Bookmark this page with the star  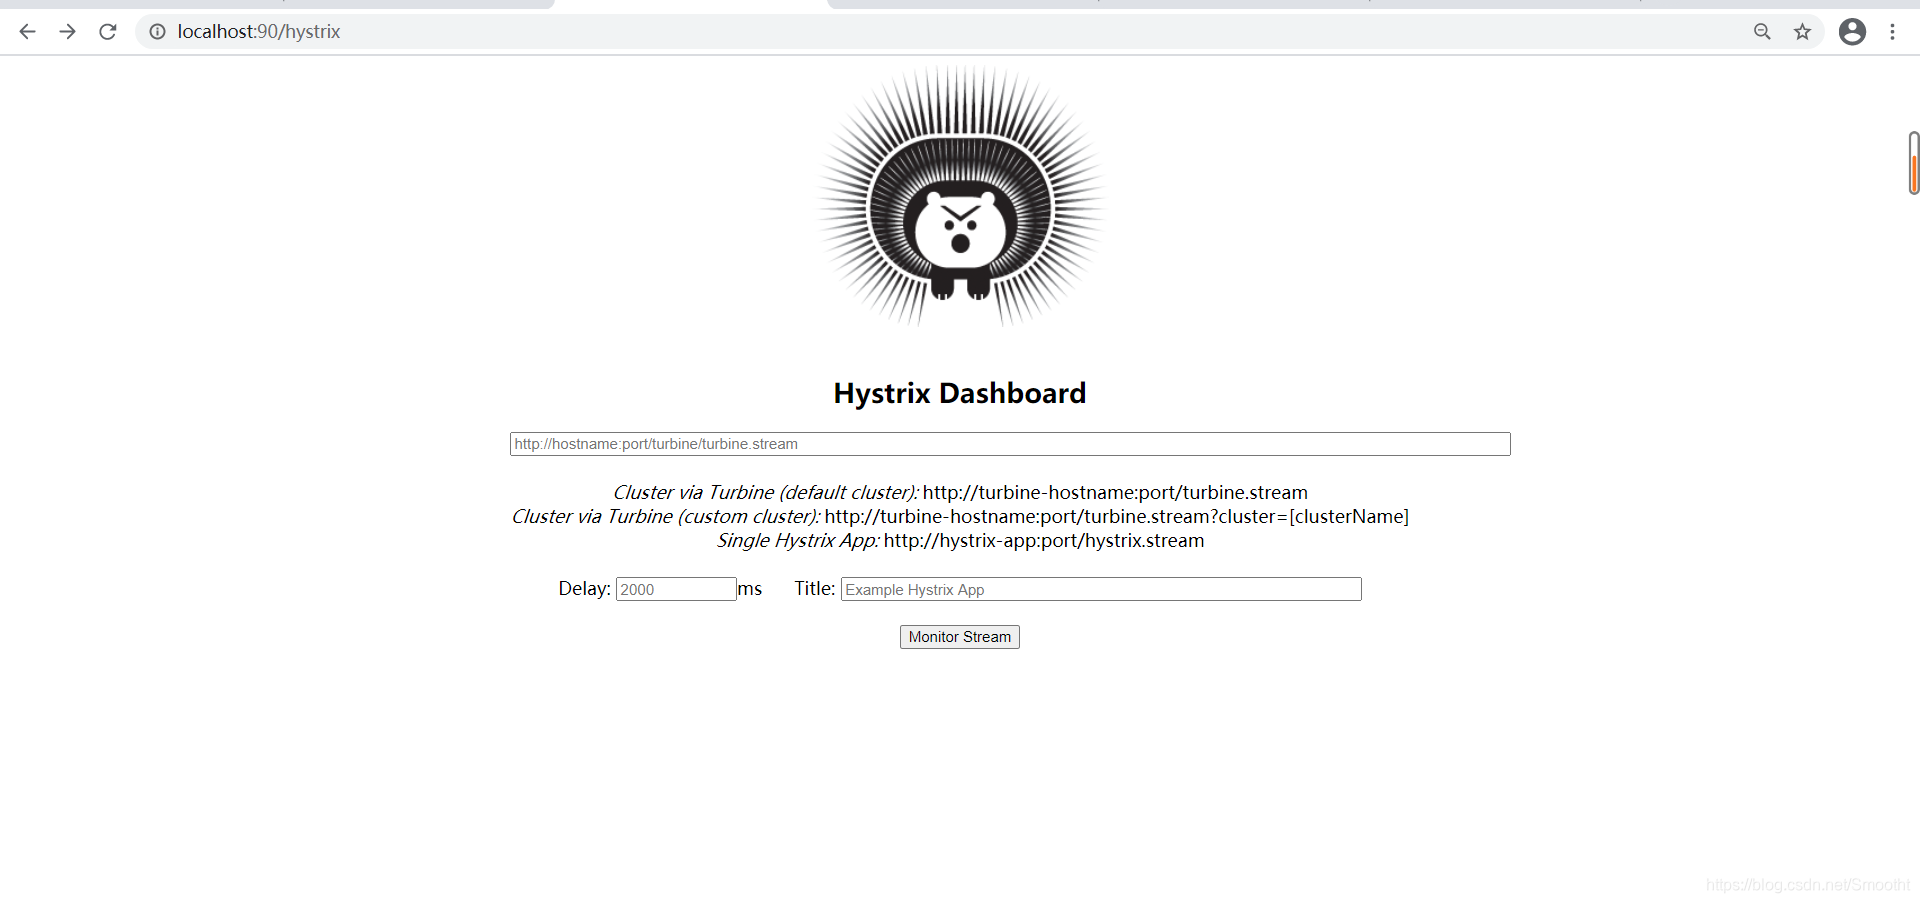1802,32
